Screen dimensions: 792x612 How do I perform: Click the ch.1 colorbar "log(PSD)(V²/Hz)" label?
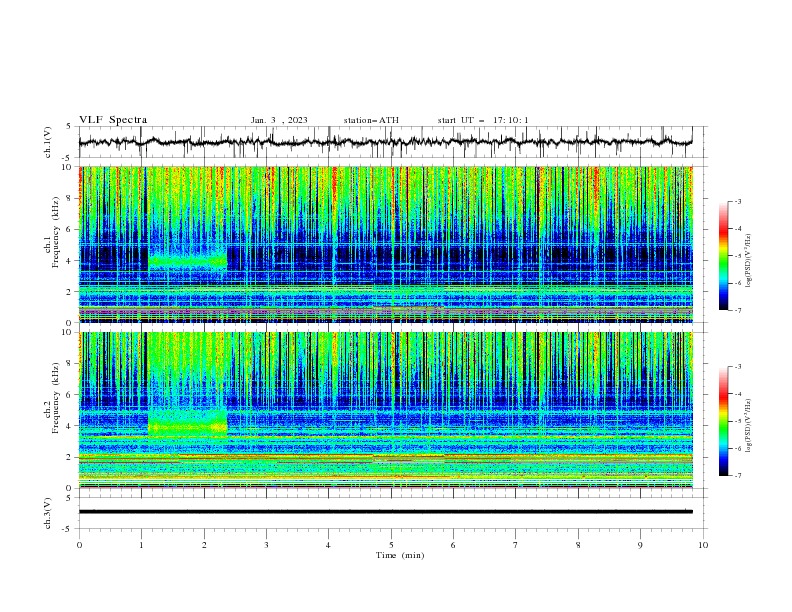pyautogui.click(x=748, y=261)
